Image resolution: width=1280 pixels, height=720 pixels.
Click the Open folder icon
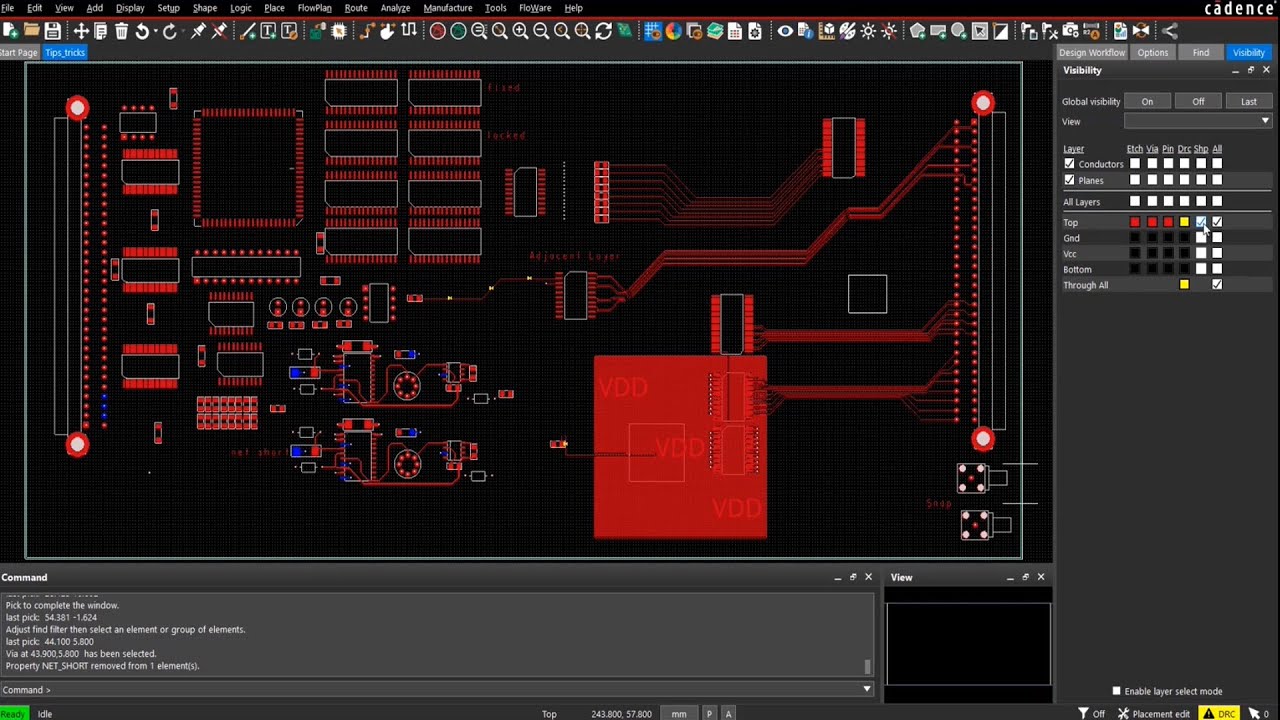pos(32,31)
